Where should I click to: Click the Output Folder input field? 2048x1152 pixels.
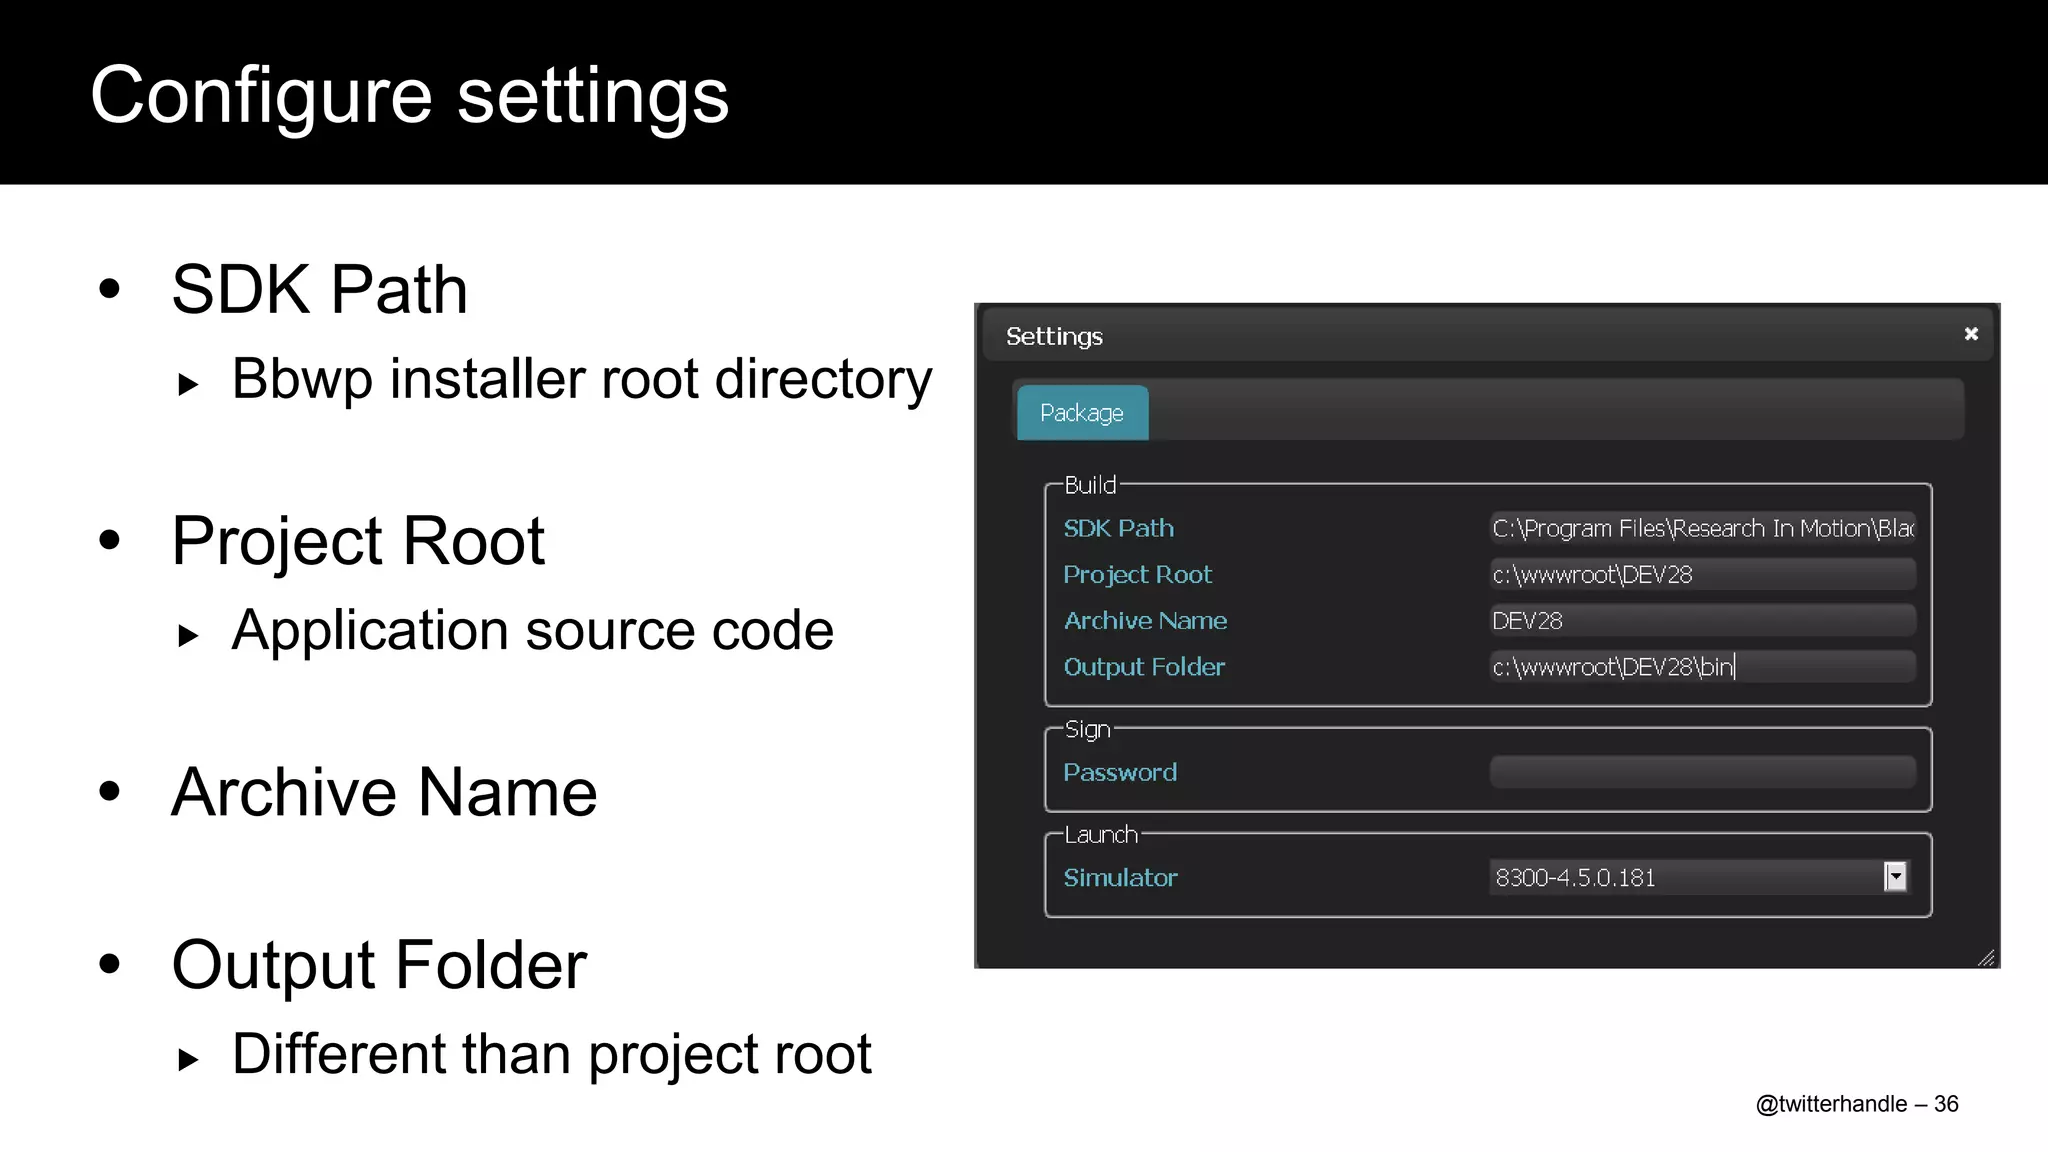pyautogui.click(x=1702, y=667)
